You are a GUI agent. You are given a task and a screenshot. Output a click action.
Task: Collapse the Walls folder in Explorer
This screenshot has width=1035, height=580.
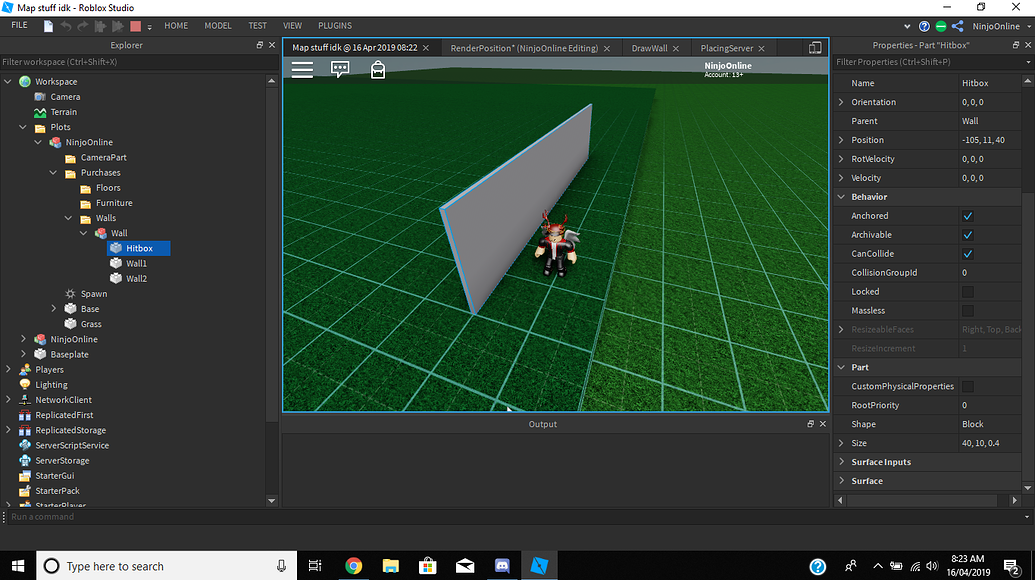68,217
